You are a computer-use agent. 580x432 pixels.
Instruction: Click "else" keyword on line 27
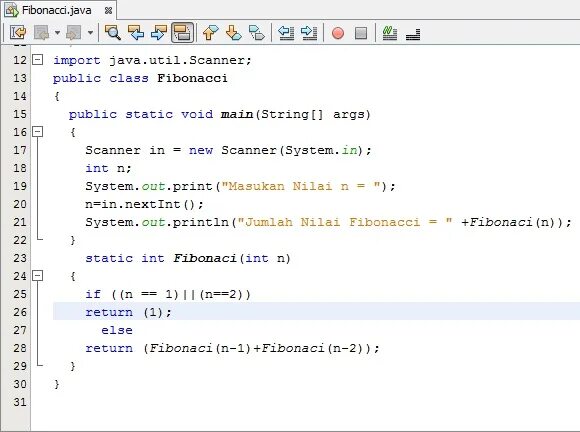pyautogui.click(x=117, y=330)
